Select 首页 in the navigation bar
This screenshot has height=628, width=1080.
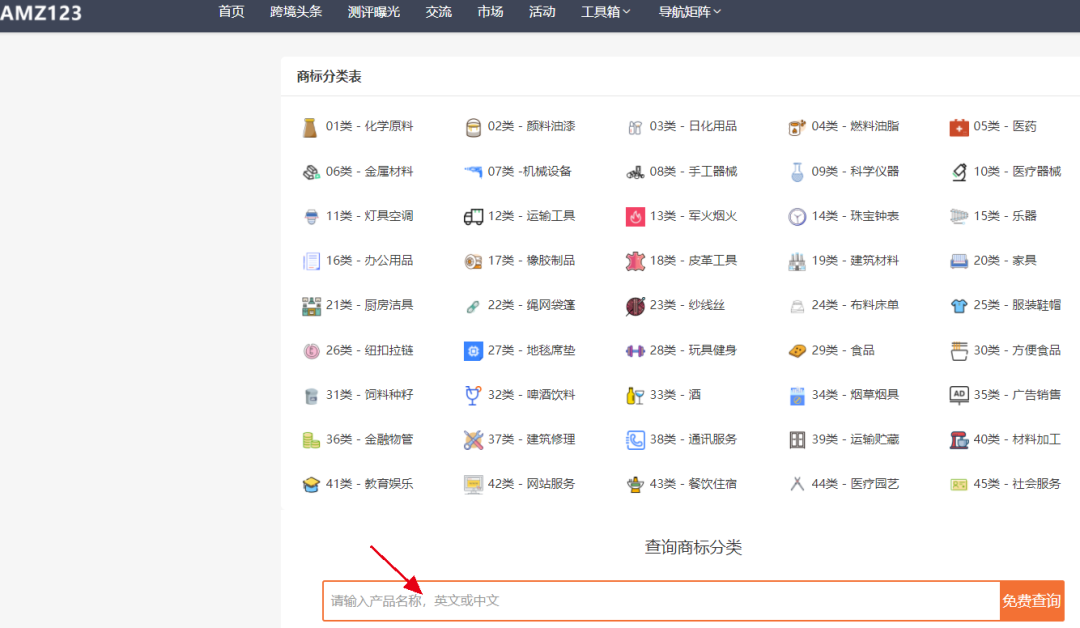[x=230, y=13]
